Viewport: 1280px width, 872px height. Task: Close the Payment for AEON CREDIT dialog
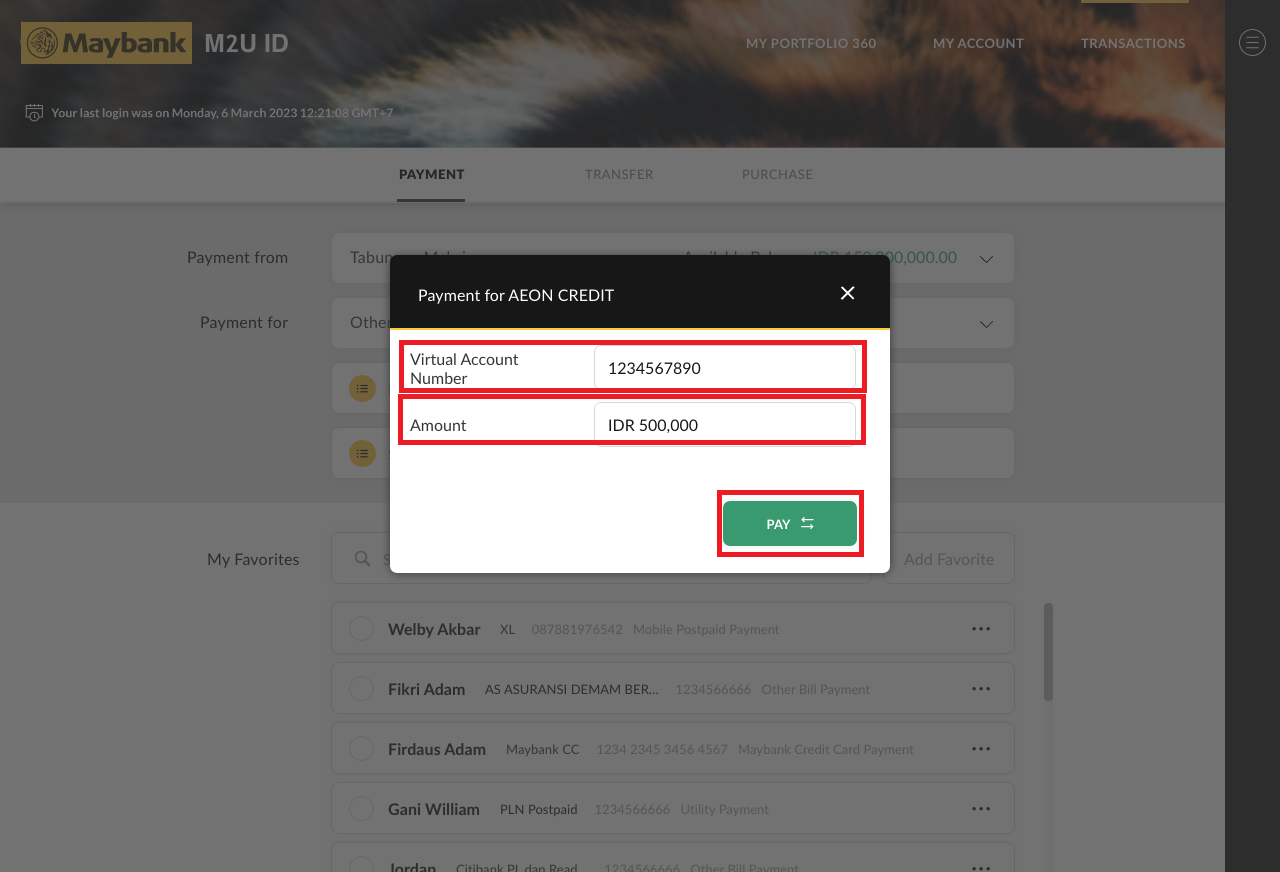847,293
